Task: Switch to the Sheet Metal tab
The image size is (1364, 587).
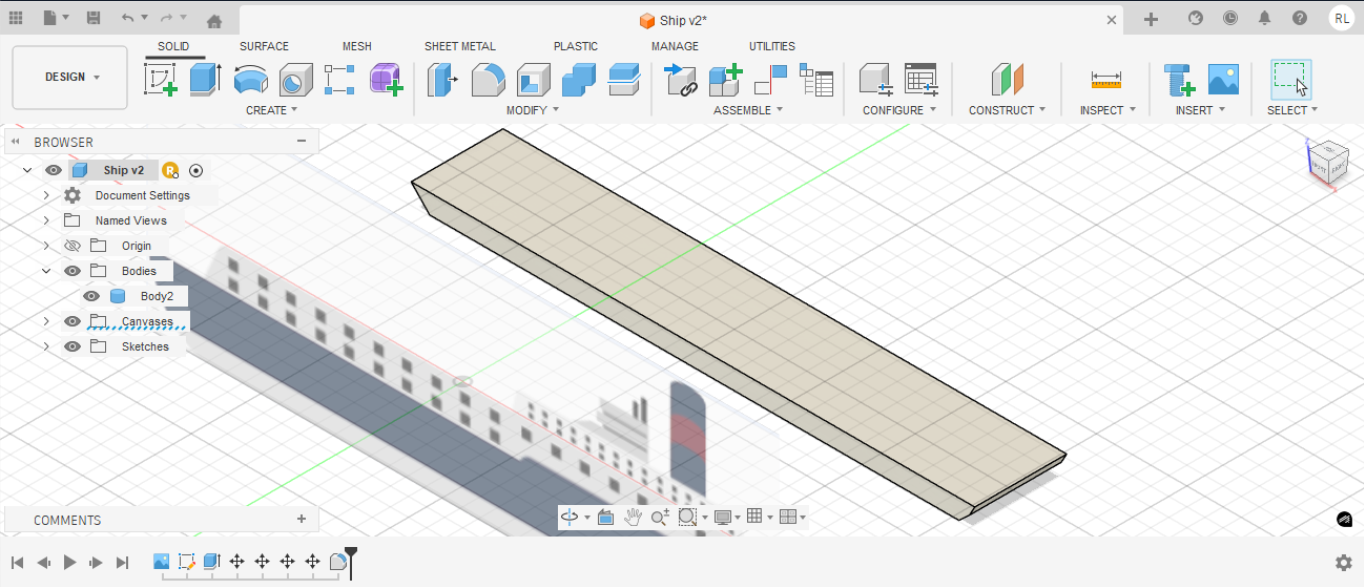Action: [460, 46]
